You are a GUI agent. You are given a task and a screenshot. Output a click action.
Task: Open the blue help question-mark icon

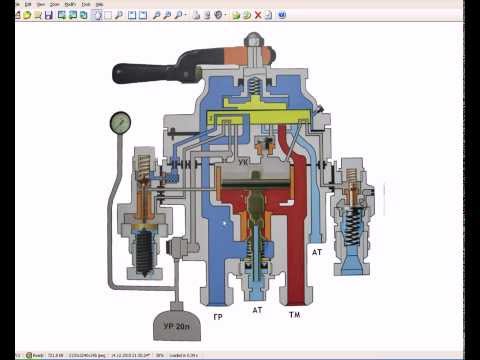[x=282, y=15]
